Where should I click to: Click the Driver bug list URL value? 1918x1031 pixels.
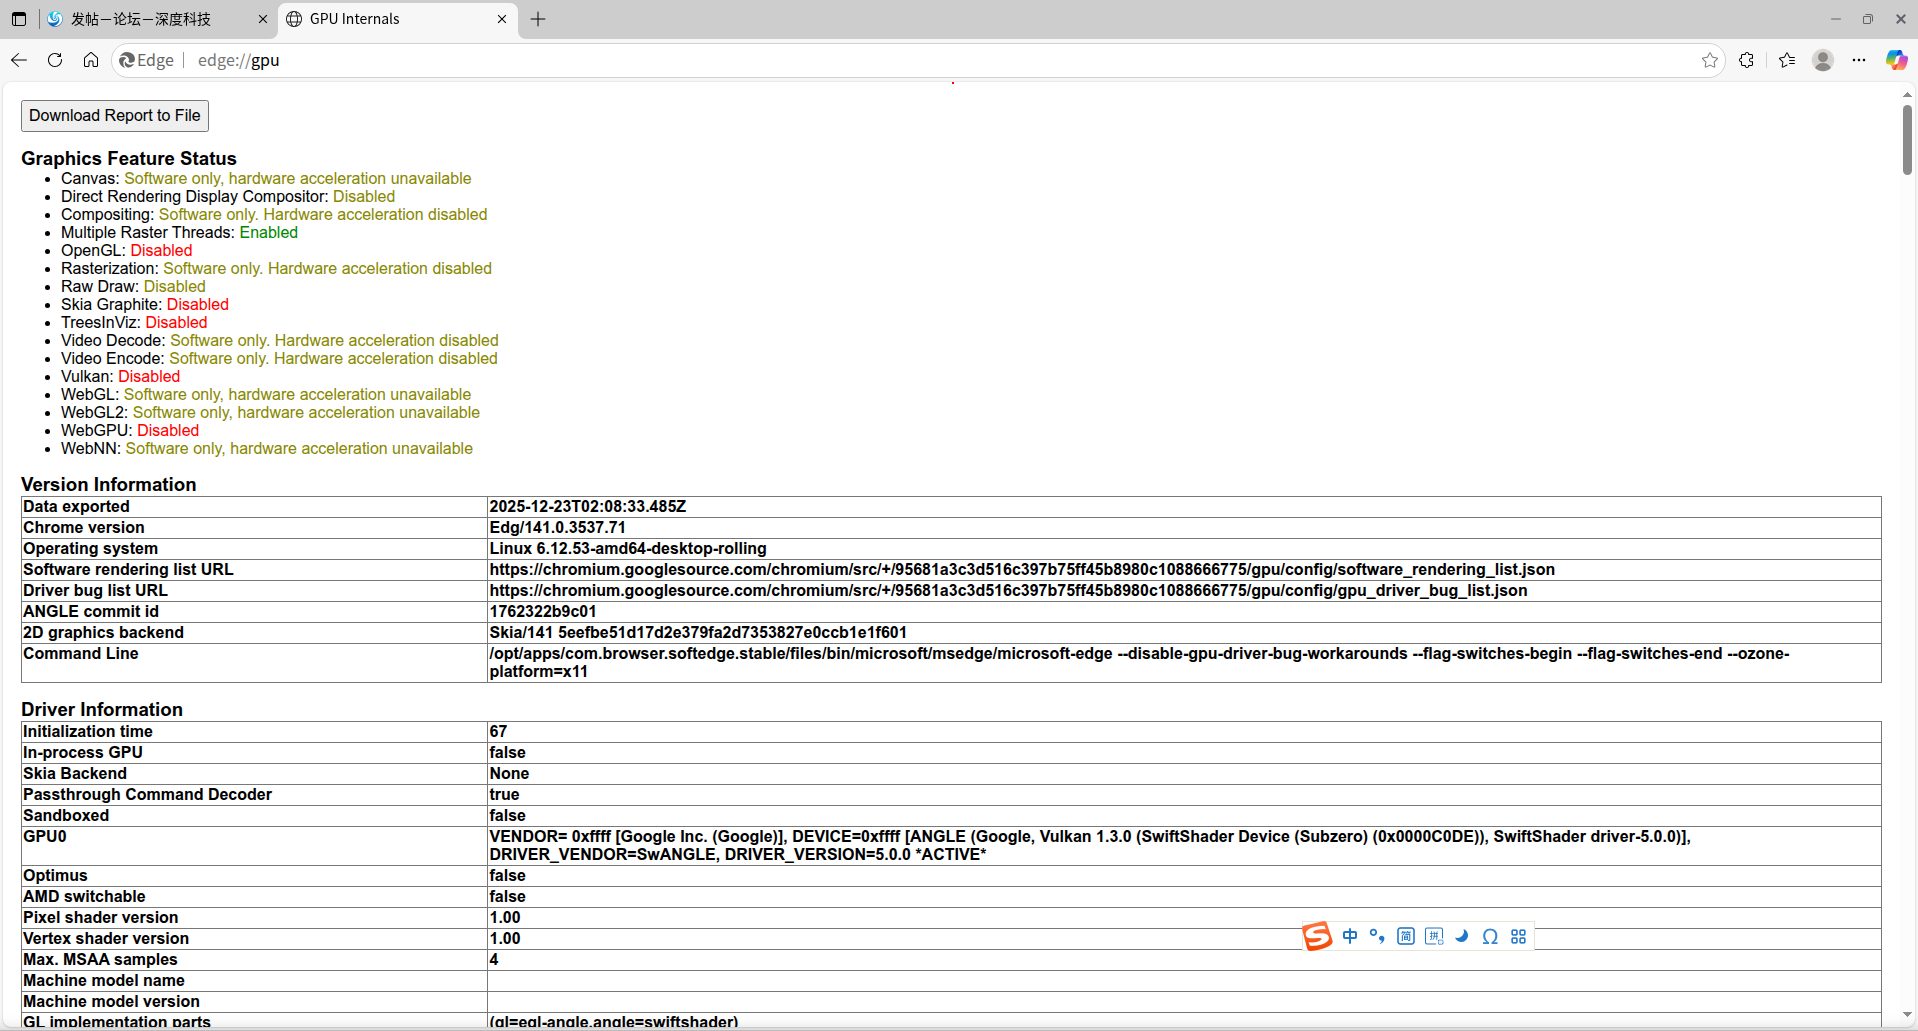point(1008,591)
